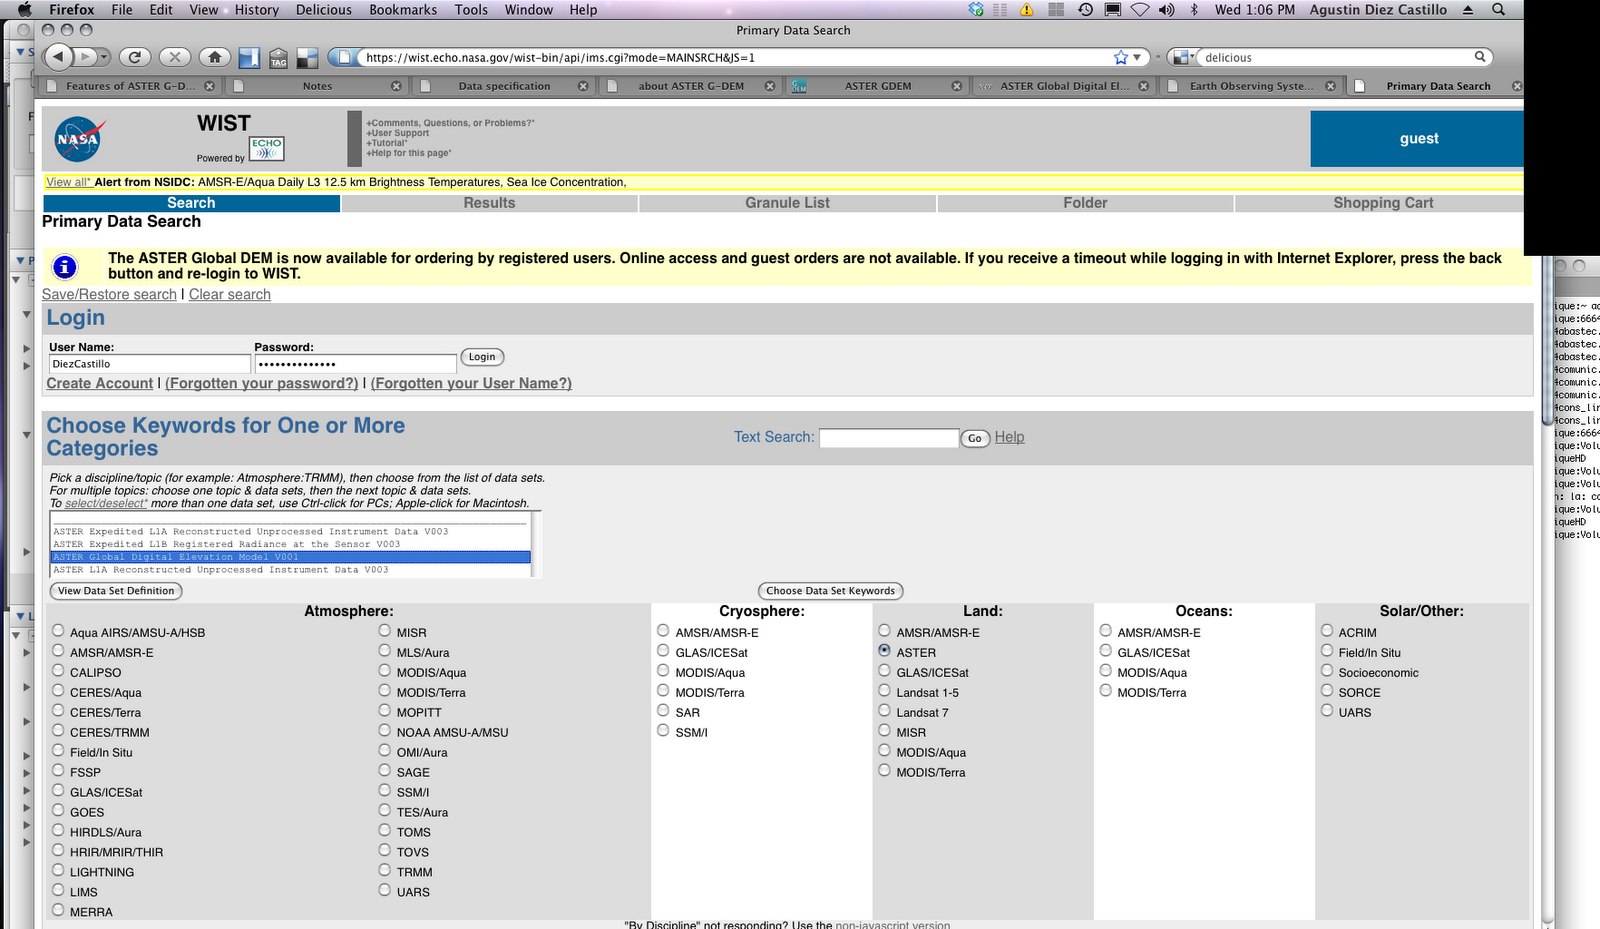Close the Data specification tab

click(x=583, y=86)
